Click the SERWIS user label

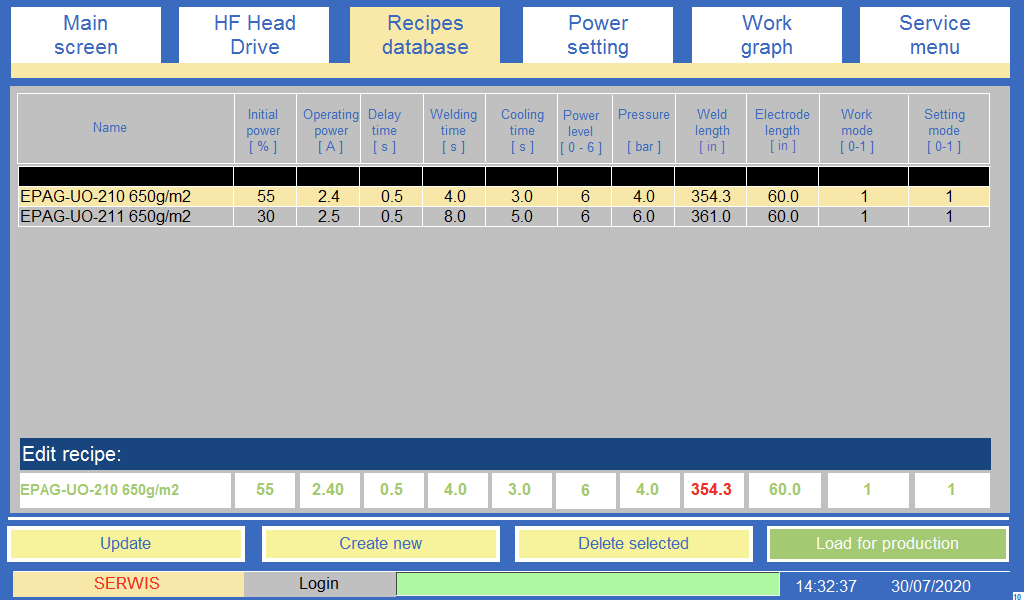127,584
